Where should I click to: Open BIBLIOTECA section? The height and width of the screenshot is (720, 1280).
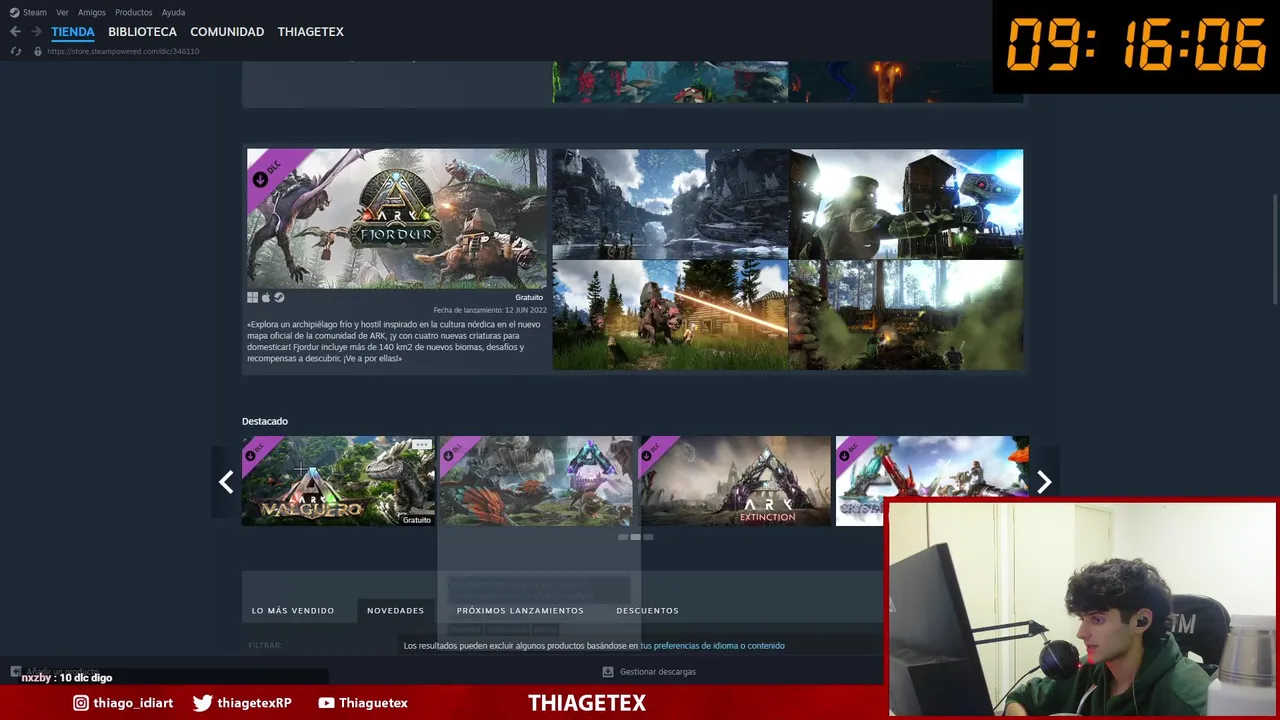pyautogui.click(x=142, y=32)
